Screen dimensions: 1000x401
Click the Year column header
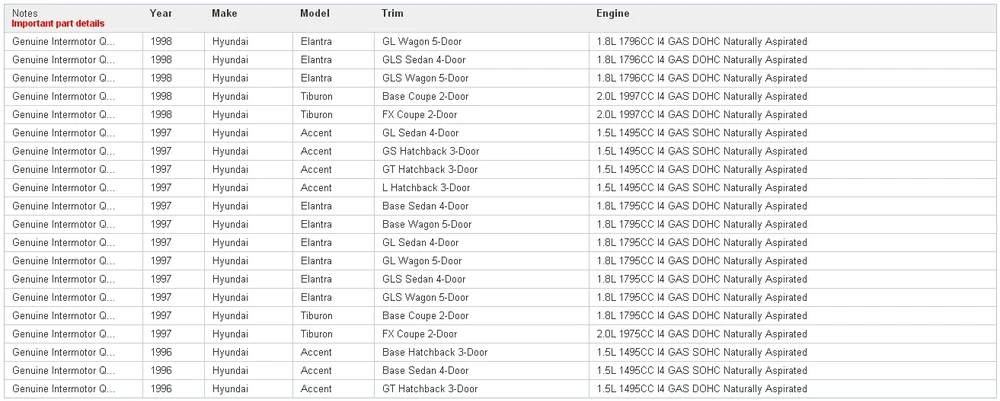click(x=161, y=13)
